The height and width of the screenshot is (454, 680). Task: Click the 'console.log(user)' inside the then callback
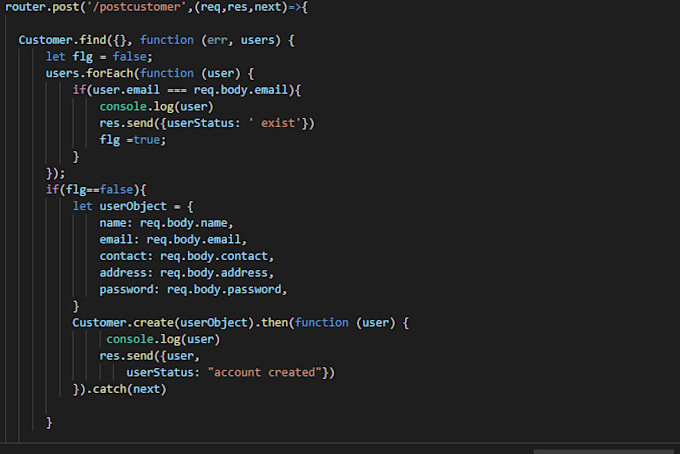coord(163,339)
